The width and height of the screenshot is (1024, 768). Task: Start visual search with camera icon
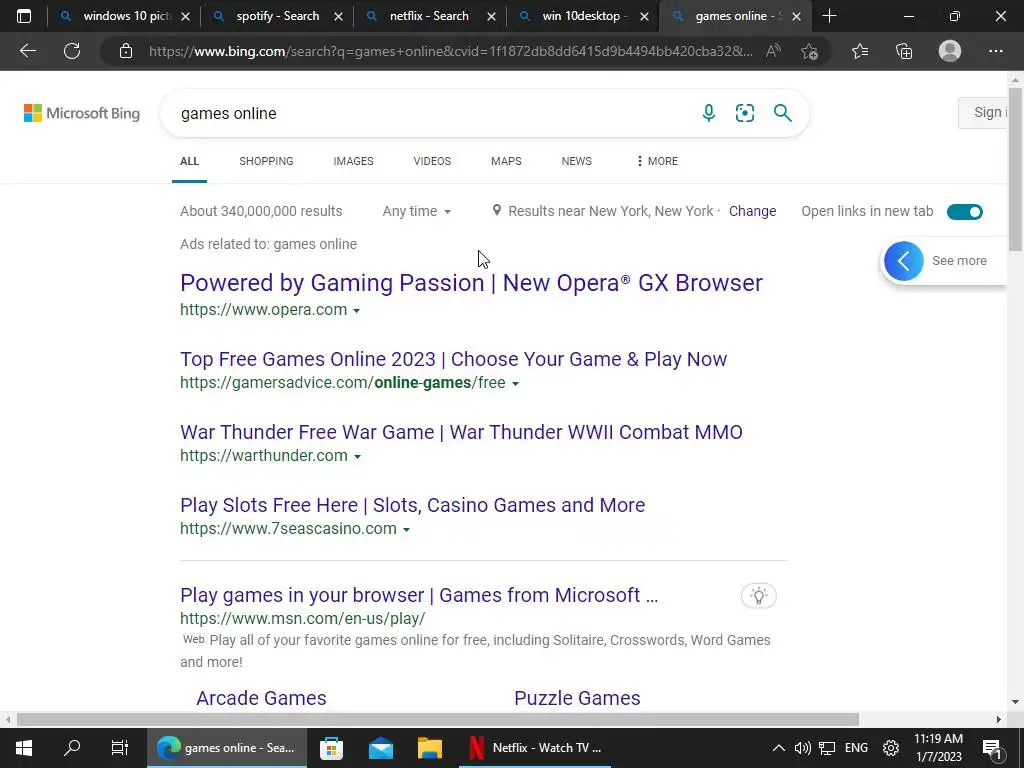point(744,113)
